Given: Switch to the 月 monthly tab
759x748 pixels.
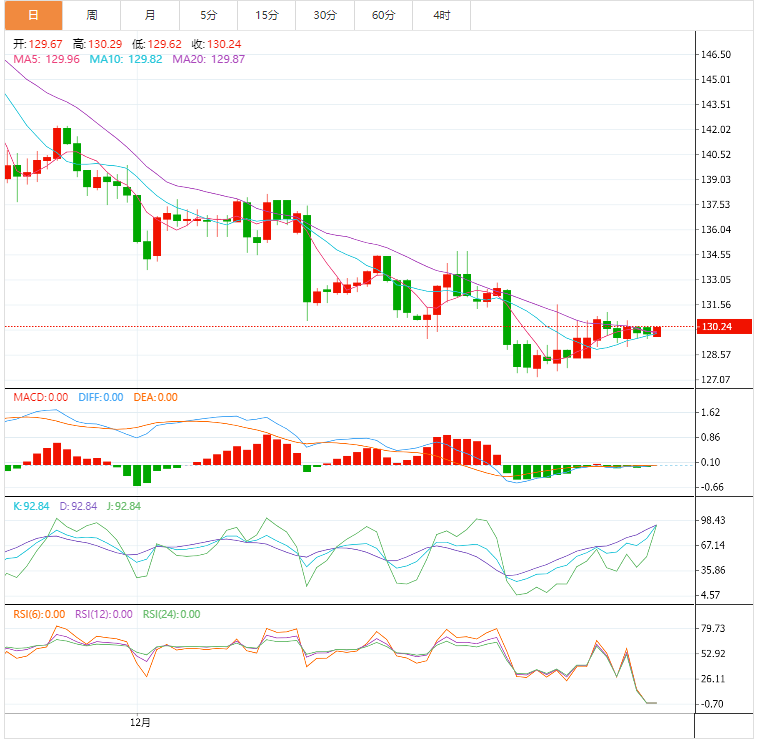Looking at the screenshot, I should click(x=150, y=15).
